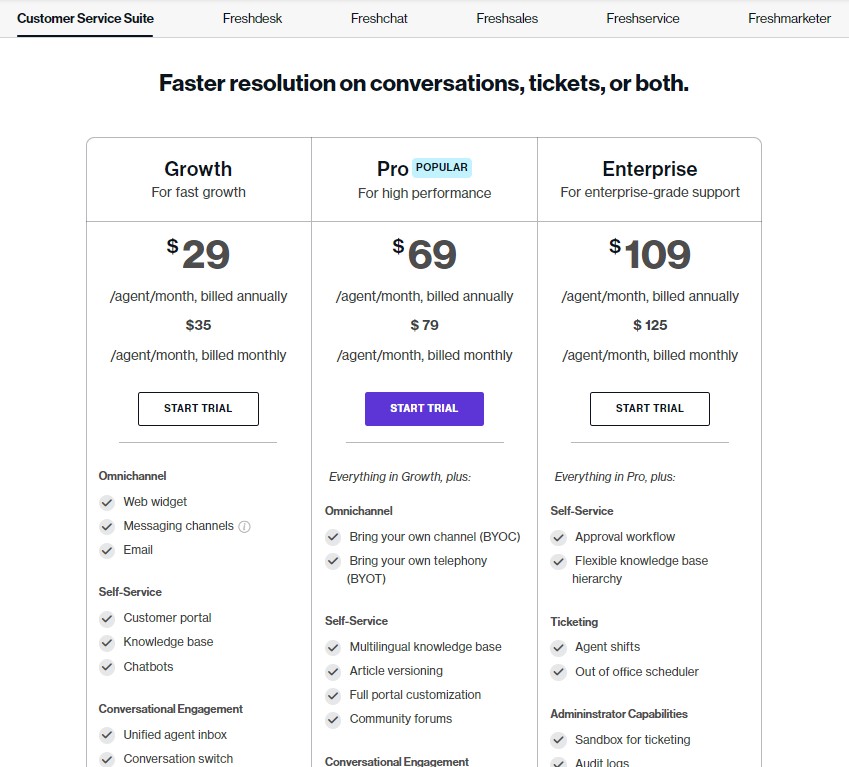Select the Customer Service Suite tab
849x767 pixels.
click(x=85, y=18)
